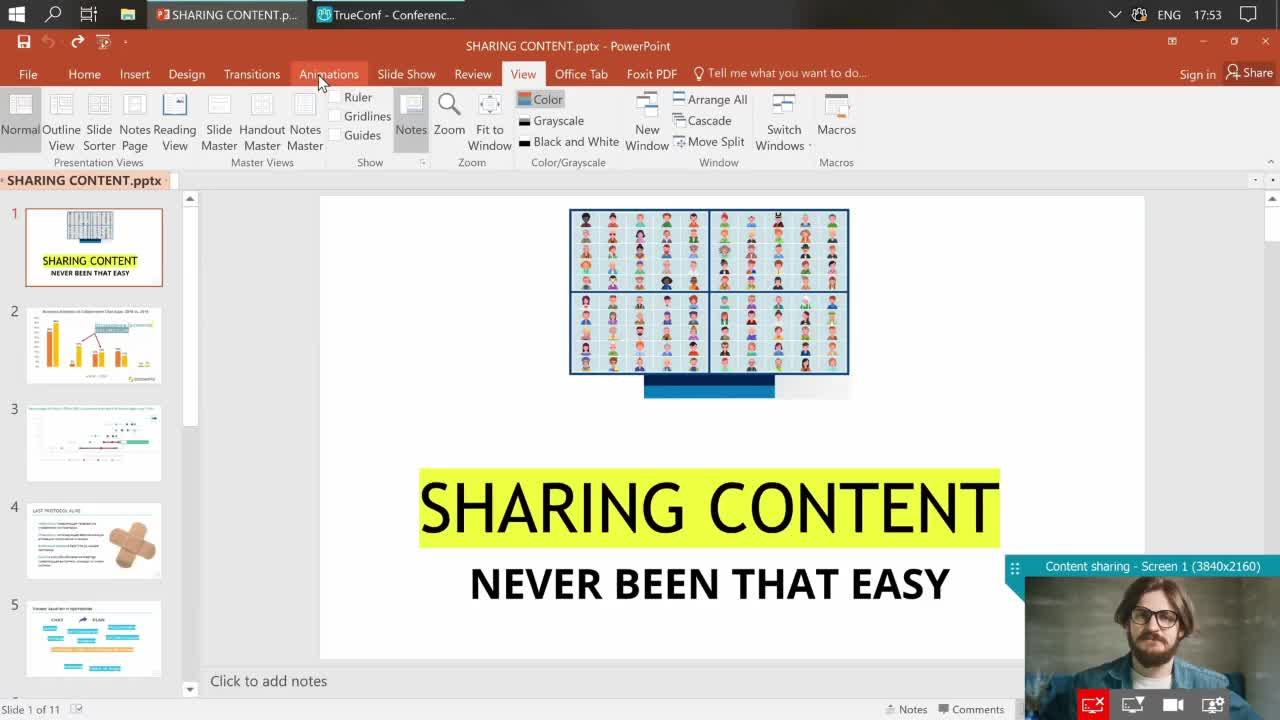Click the Redo arrow in the title bar
This screenshot has width=1280, height=720.
(x=77, y=42)
